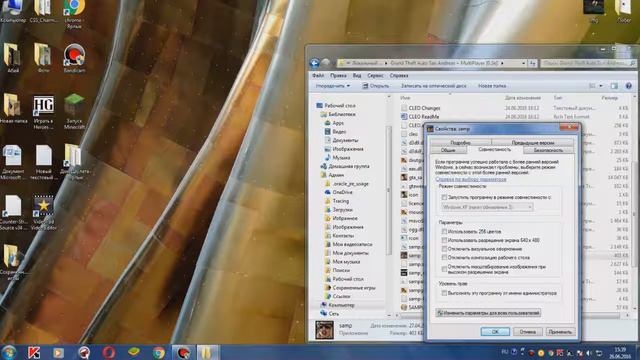The image size is (640, 360).
Task: Select Рабочий стол at top of navigation tree
Action: [x=336, y=105]
